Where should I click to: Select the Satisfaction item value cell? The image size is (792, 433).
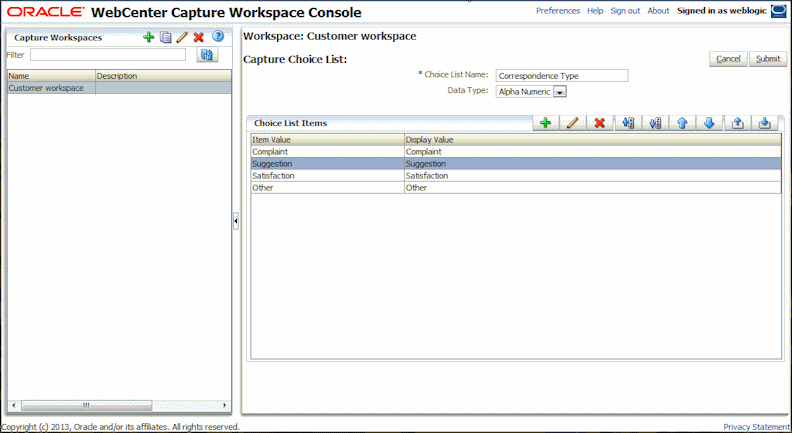[328, 176]
